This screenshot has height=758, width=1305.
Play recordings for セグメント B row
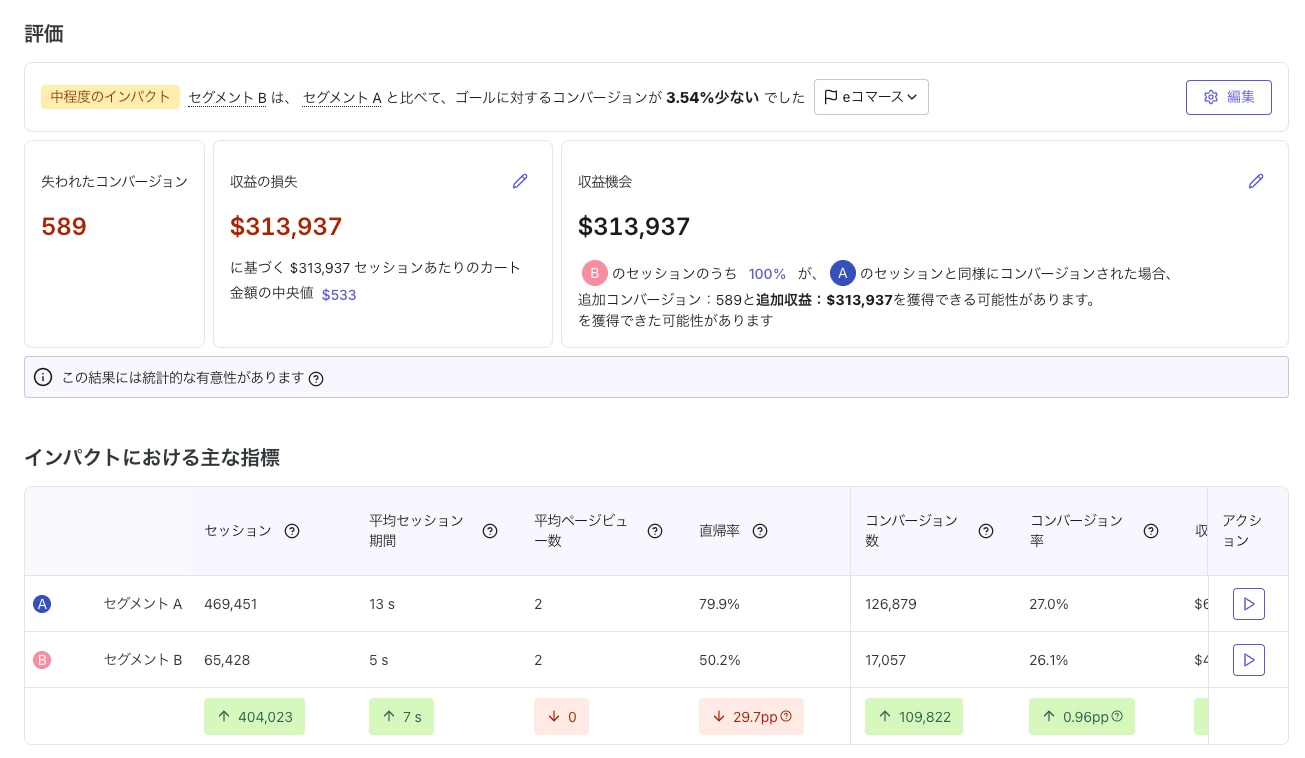point(1249,660)
